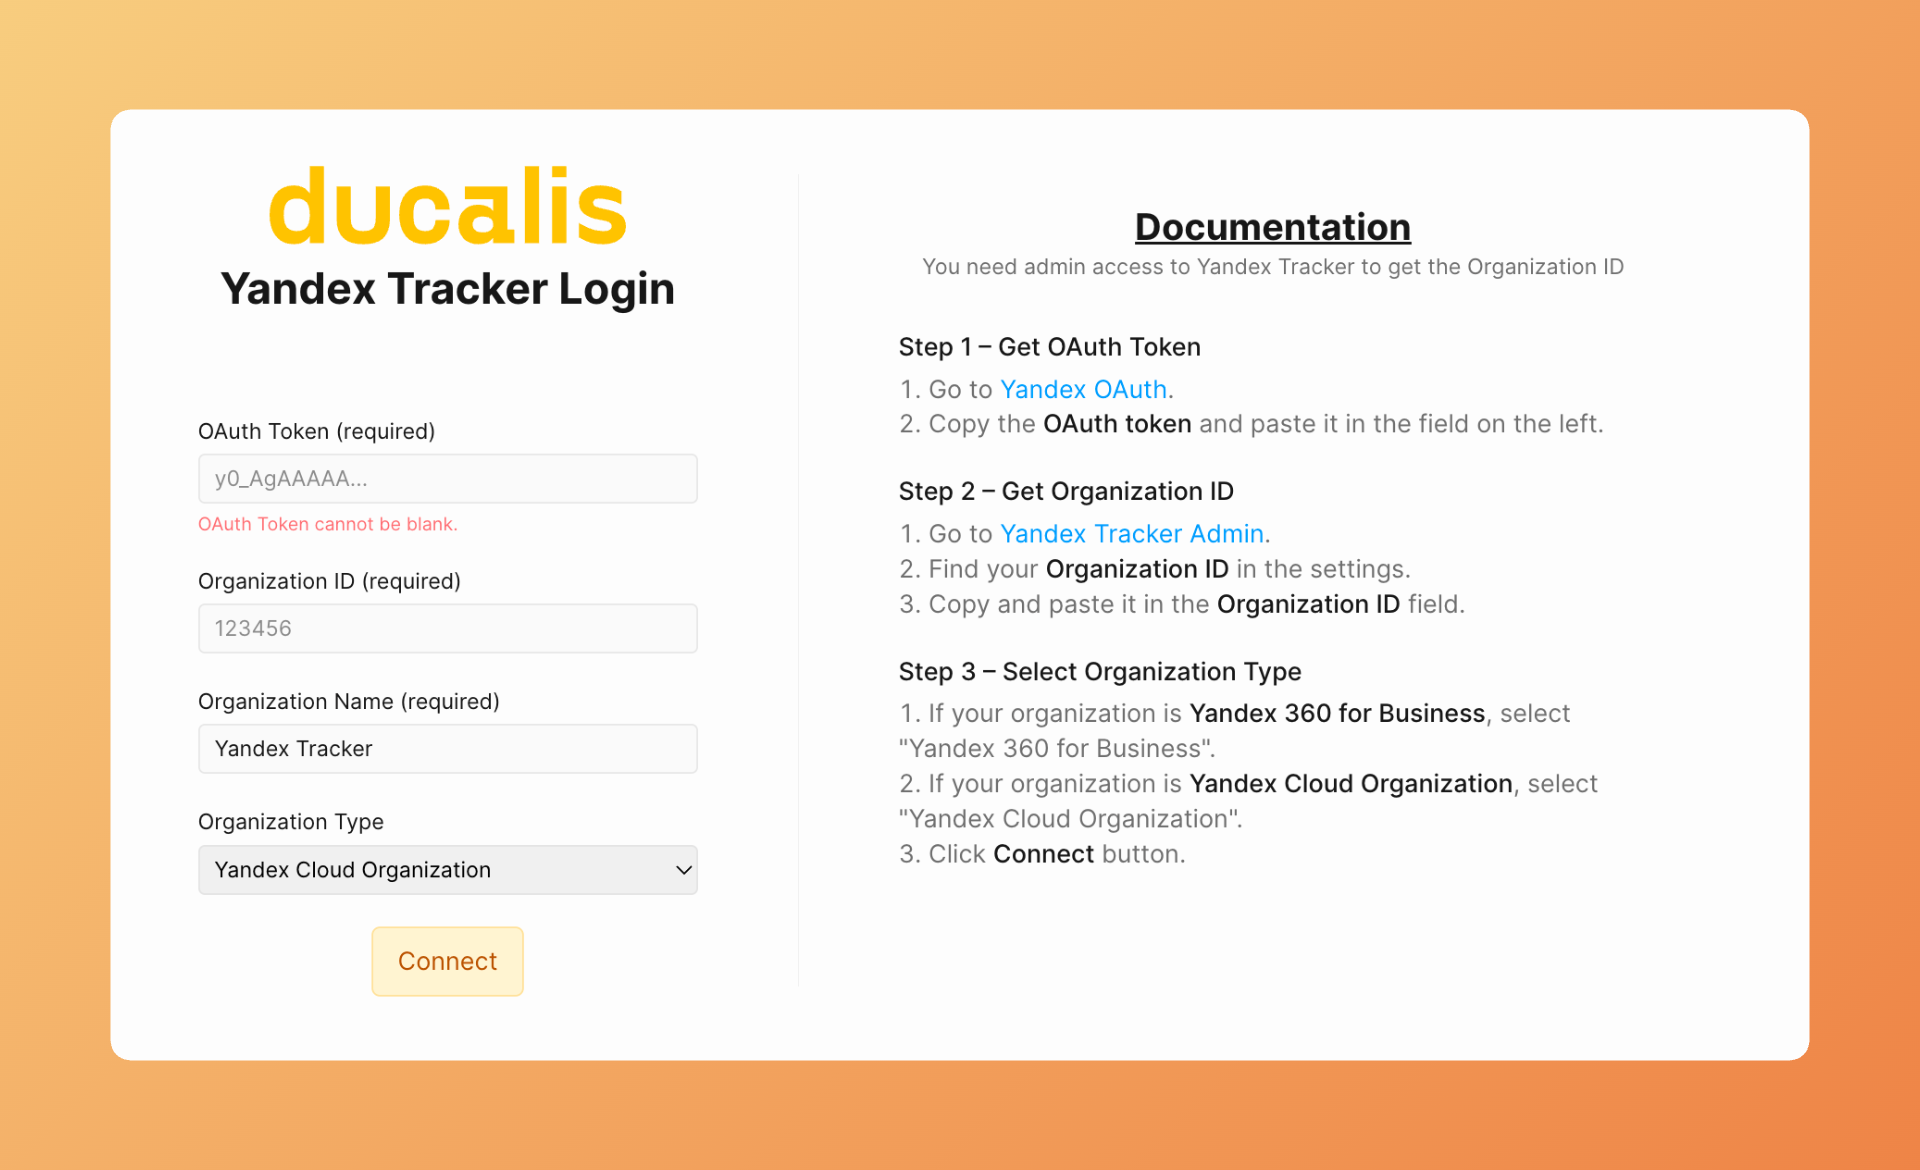Viewport: 1920px width, 1170px height.
Task: Click the Organization Name (required) label
Action: (x=348, y=701)
